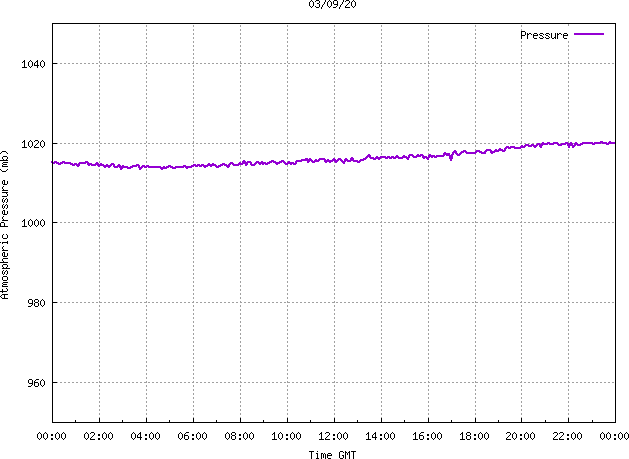Select the 960 y-axis label
629x459 pixels.
[37, 383]
